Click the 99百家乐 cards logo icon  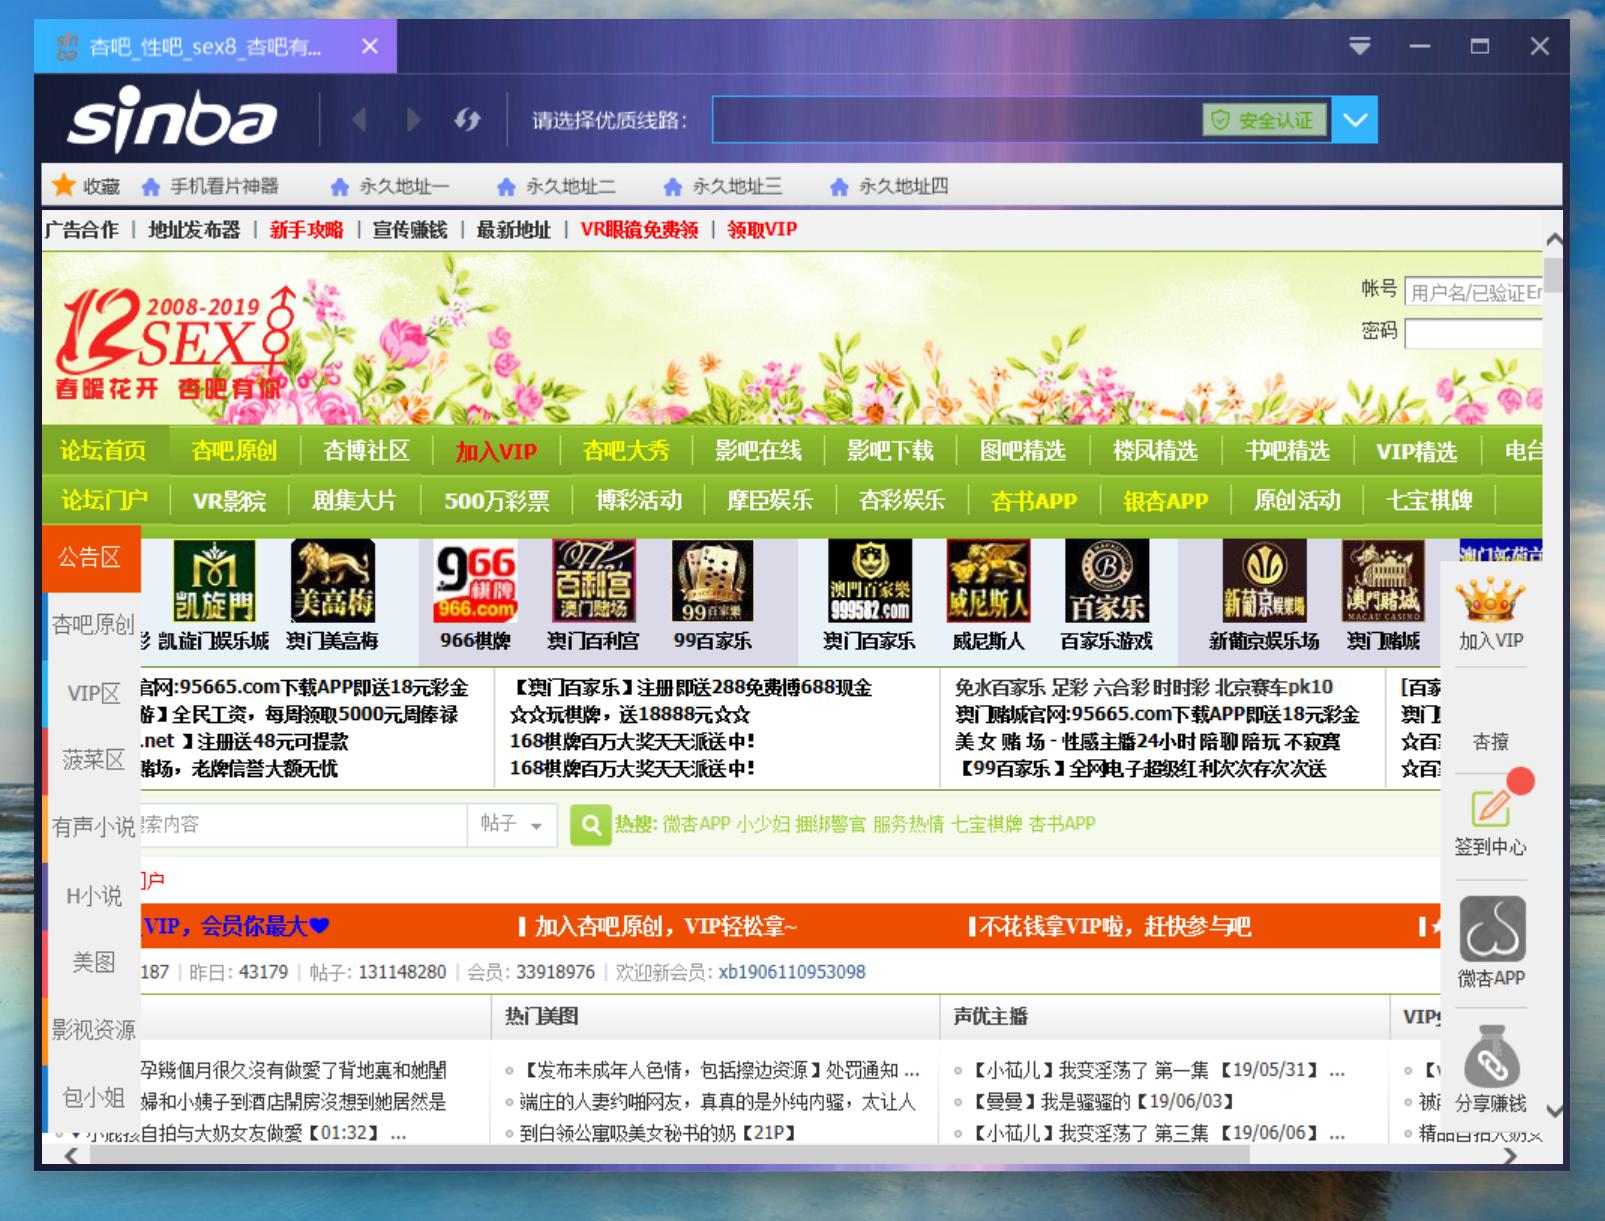[x=712, y=581]
